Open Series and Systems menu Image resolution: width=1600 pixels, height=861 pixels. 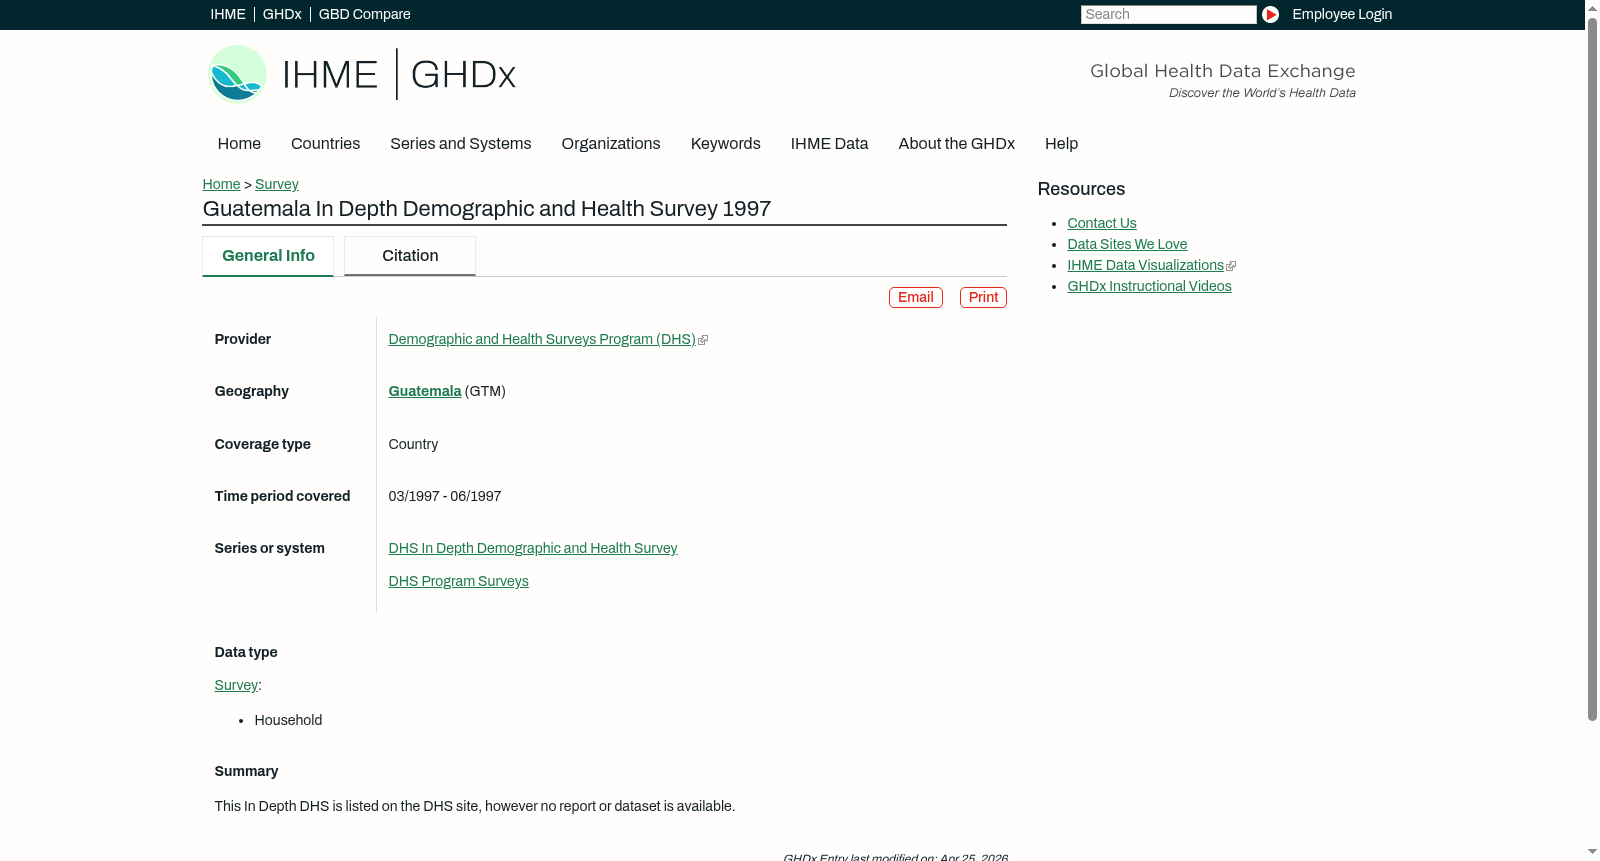tap(461, 144)
